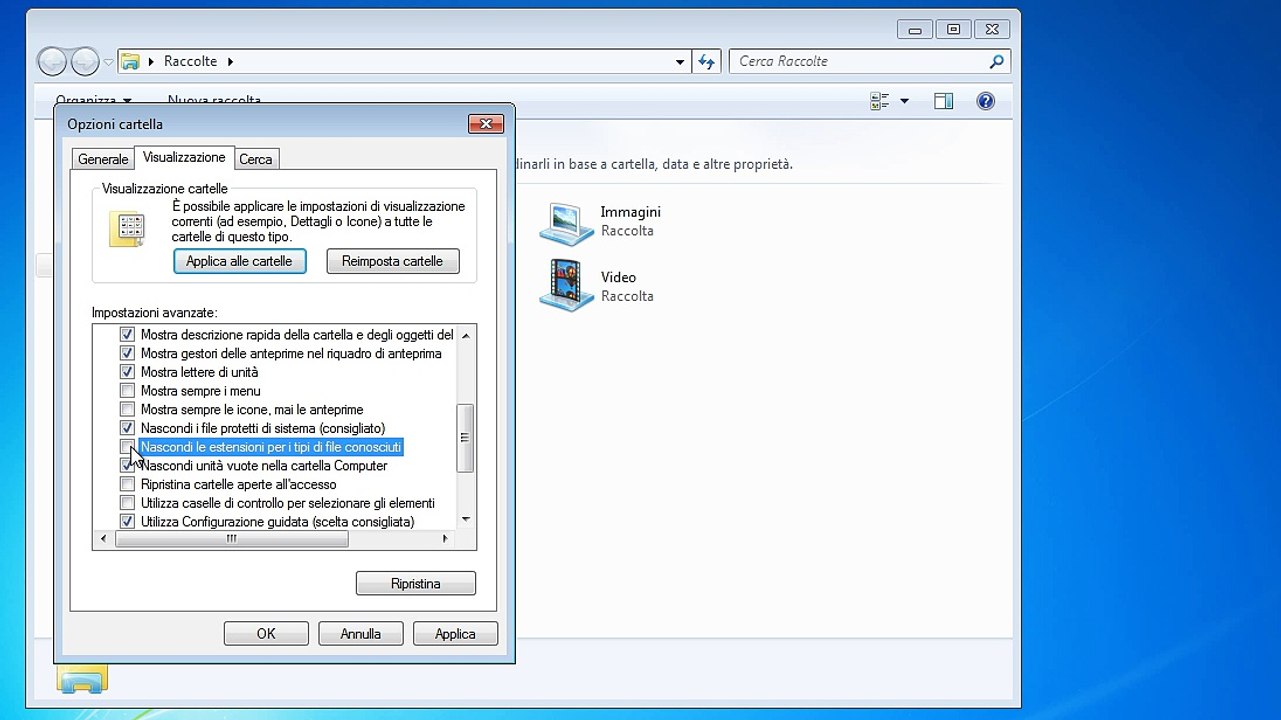Viewport: 1281px width, 720px height.
Task: Click the Raccolte folder icon in address bar
Action: (x=130, y=61)
